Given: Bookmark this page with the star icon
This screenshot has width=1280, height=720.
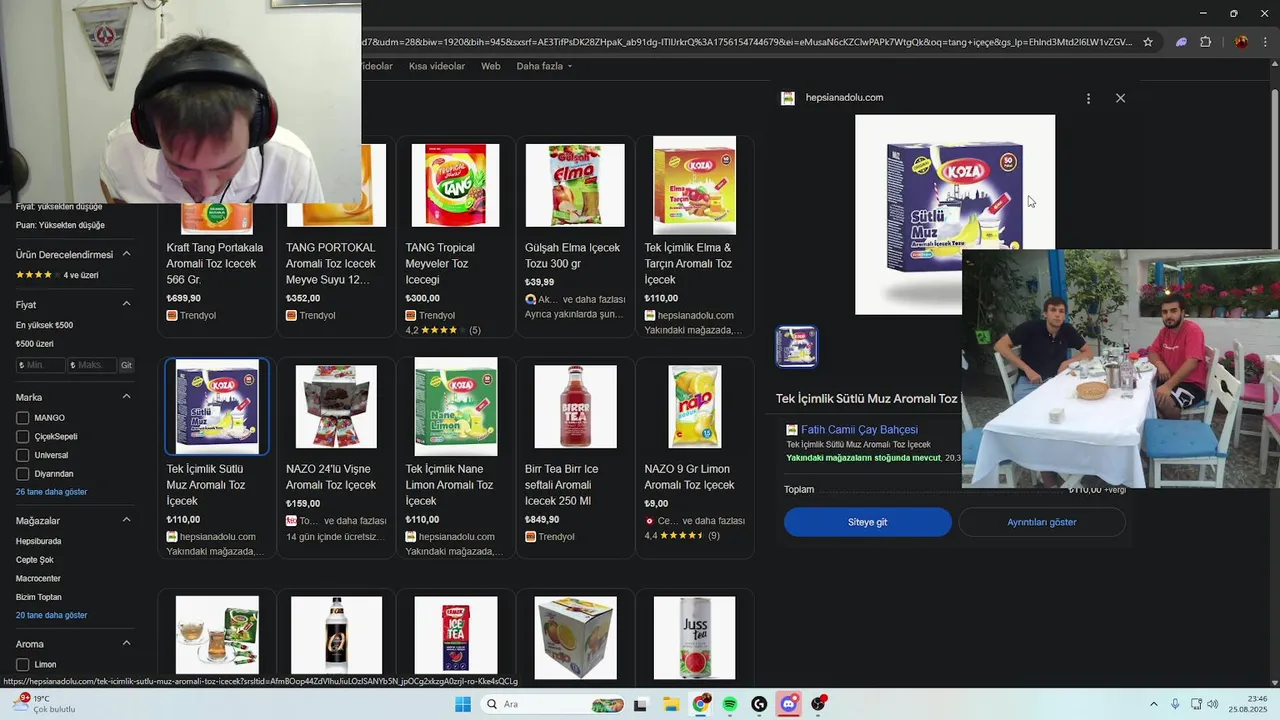Looking at the screenshot, I should pos(1148,42).
